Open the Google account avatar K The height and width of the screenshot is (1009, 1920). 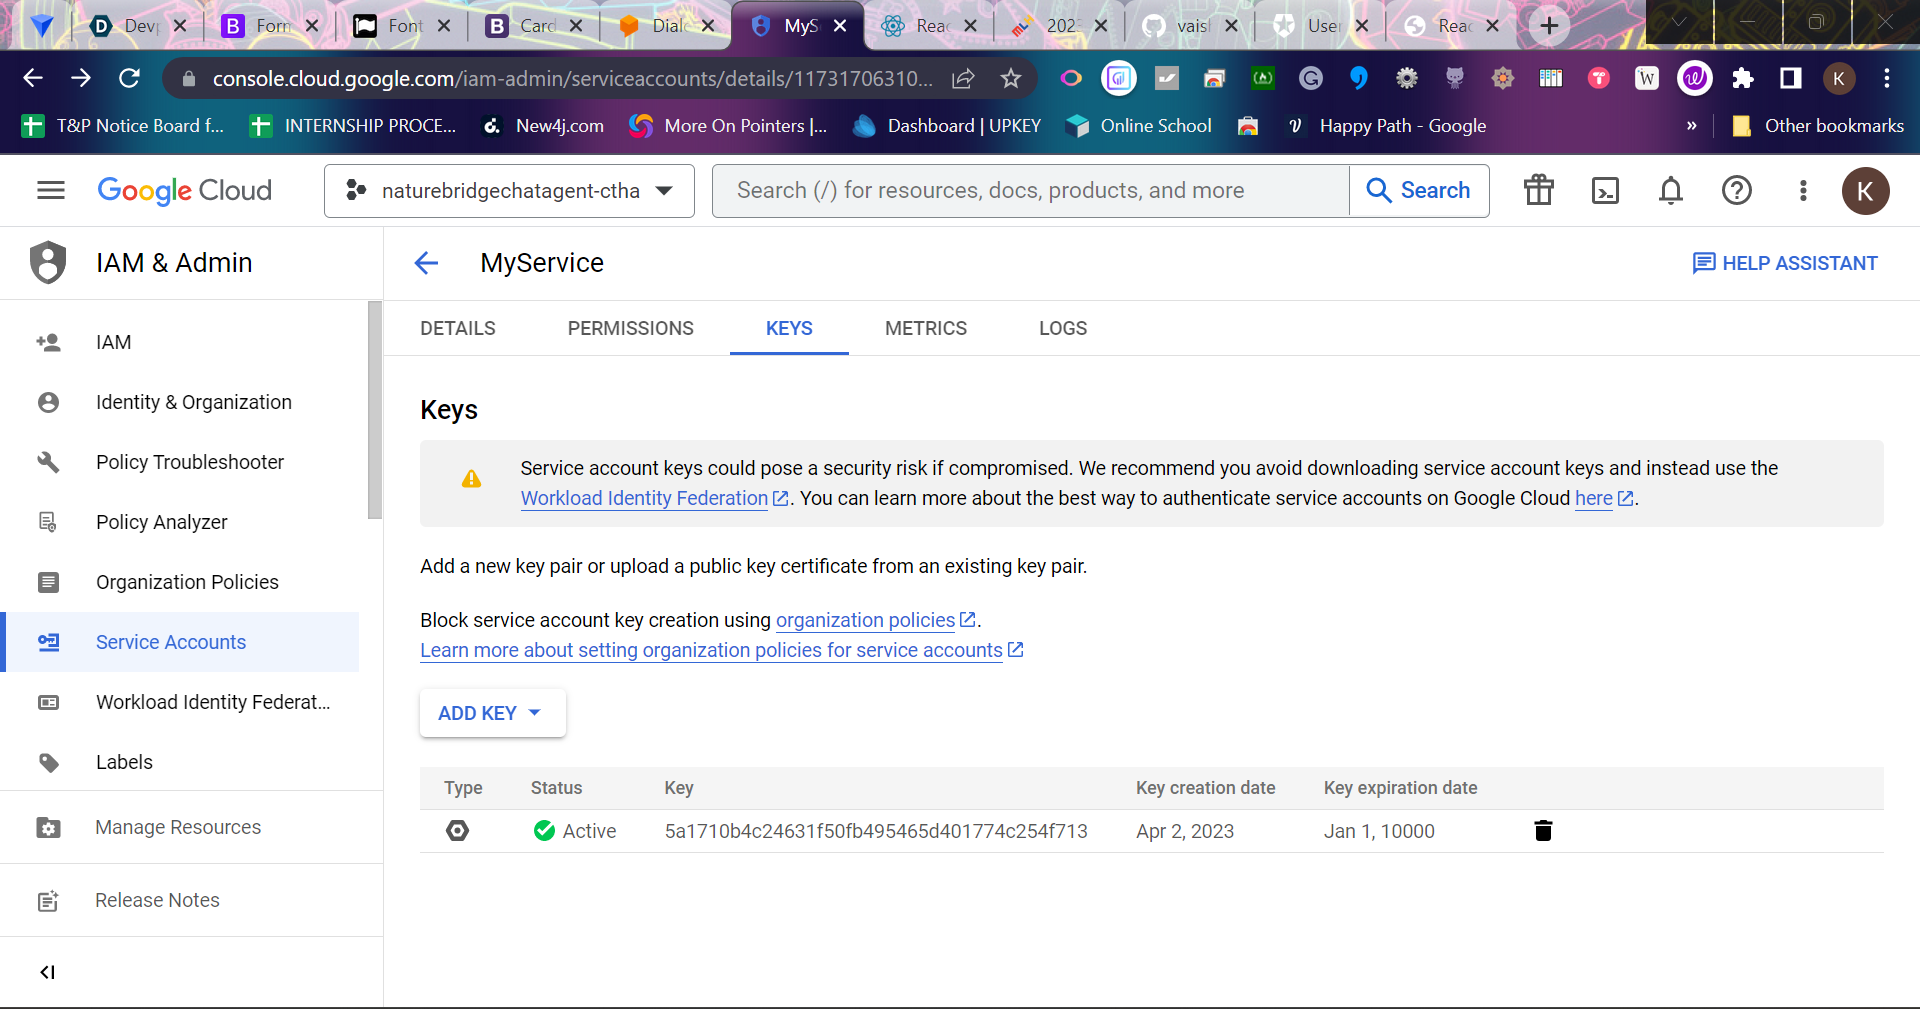click(x=1865, y=191)
